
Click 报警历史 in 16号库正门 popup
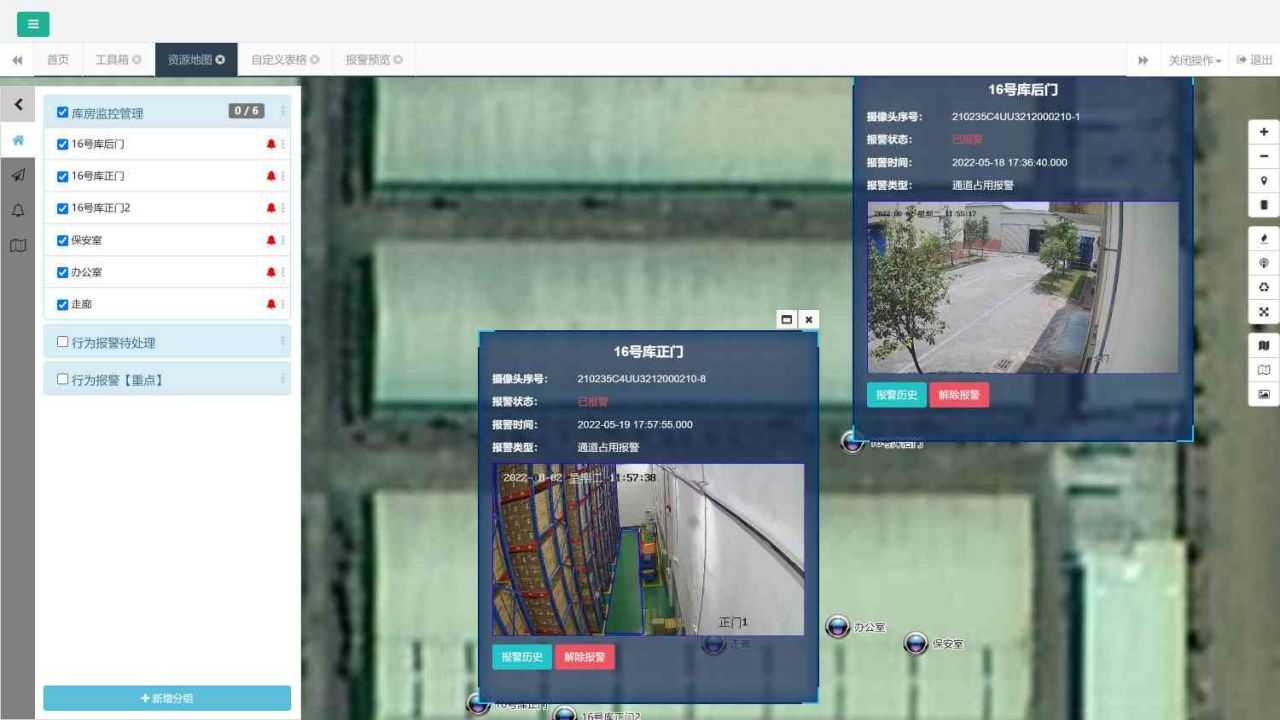[x=522, y=657]
